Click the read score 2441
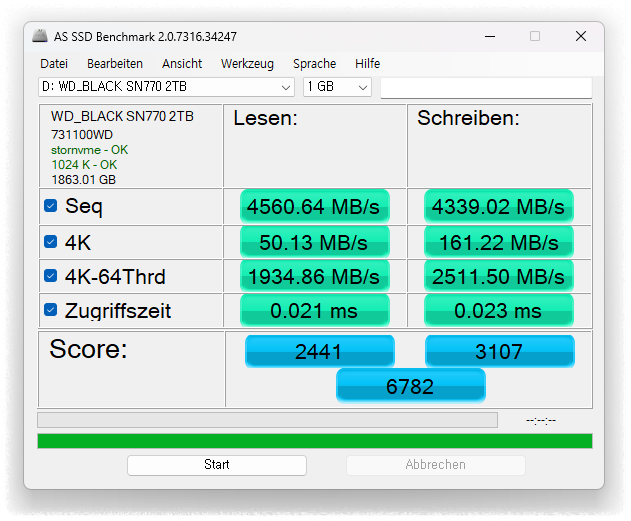The width and height of the screenshot is (631, 521). click(320, 351)
